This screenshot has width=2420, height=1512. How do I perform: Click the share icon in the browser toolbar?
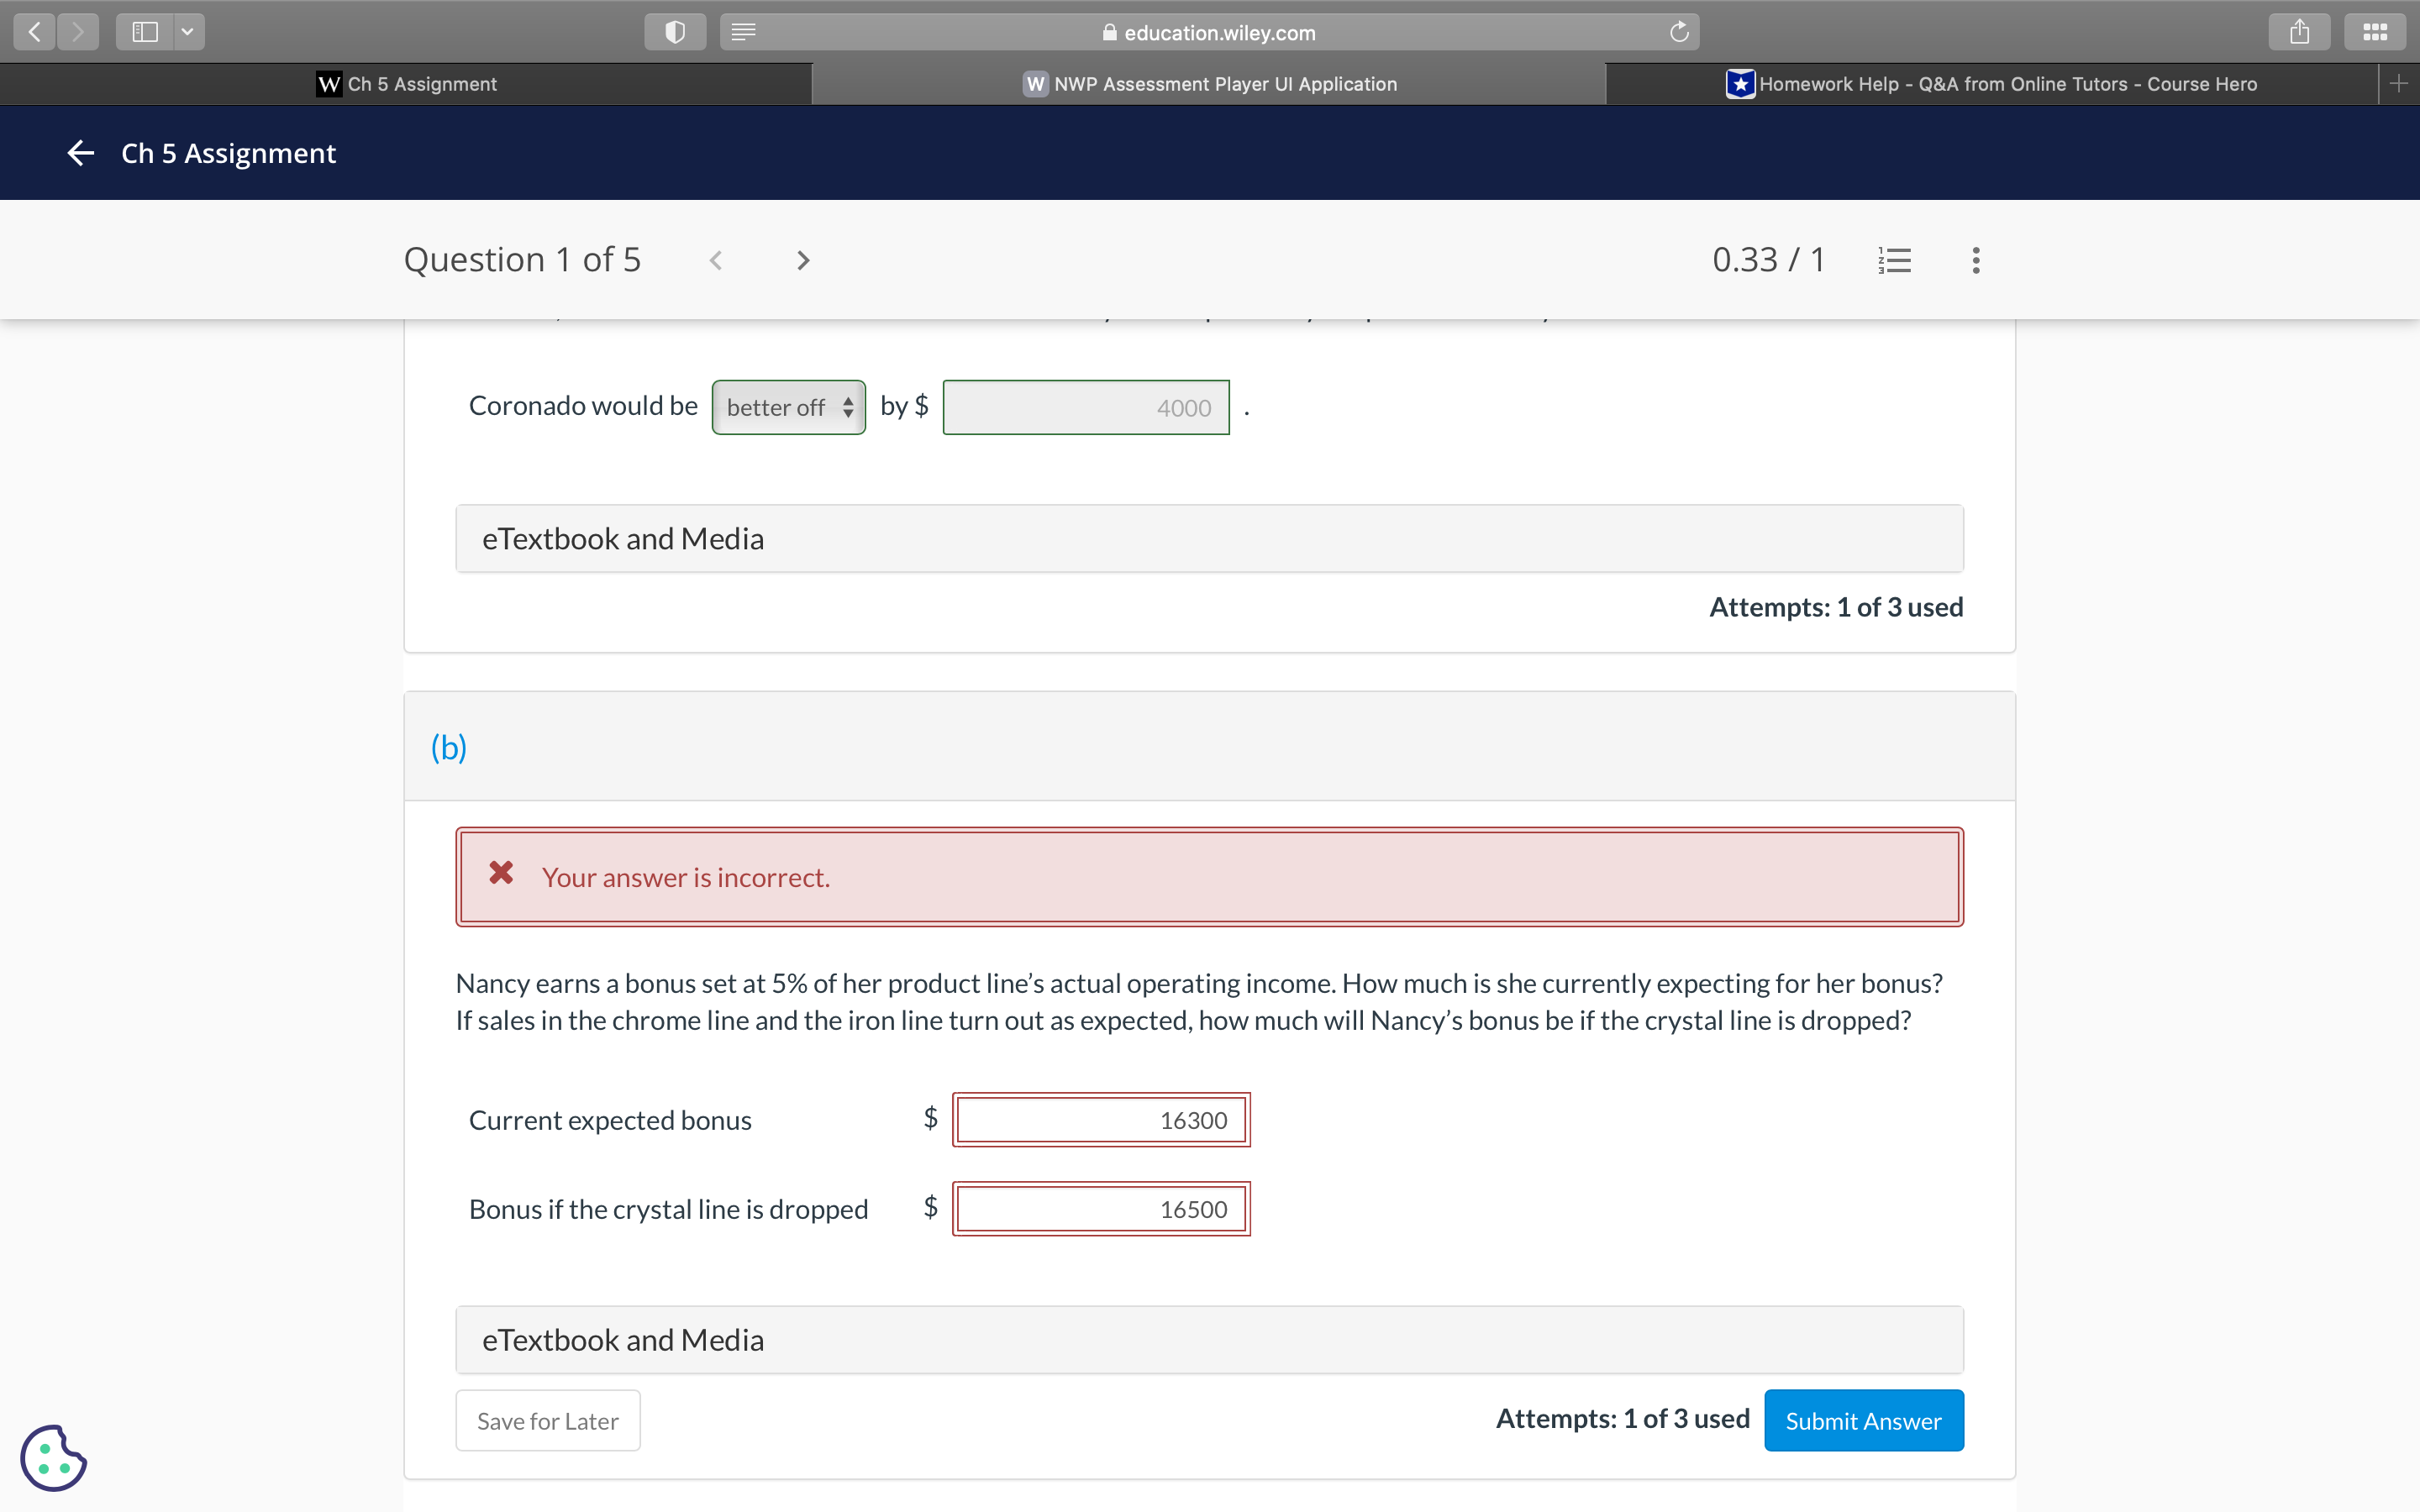(2299, 31)
